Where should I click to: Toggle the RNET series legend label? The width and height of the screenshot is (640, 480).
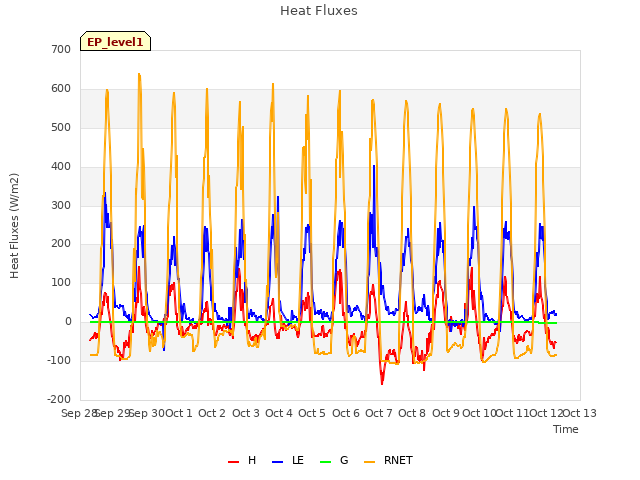point(398,460)
